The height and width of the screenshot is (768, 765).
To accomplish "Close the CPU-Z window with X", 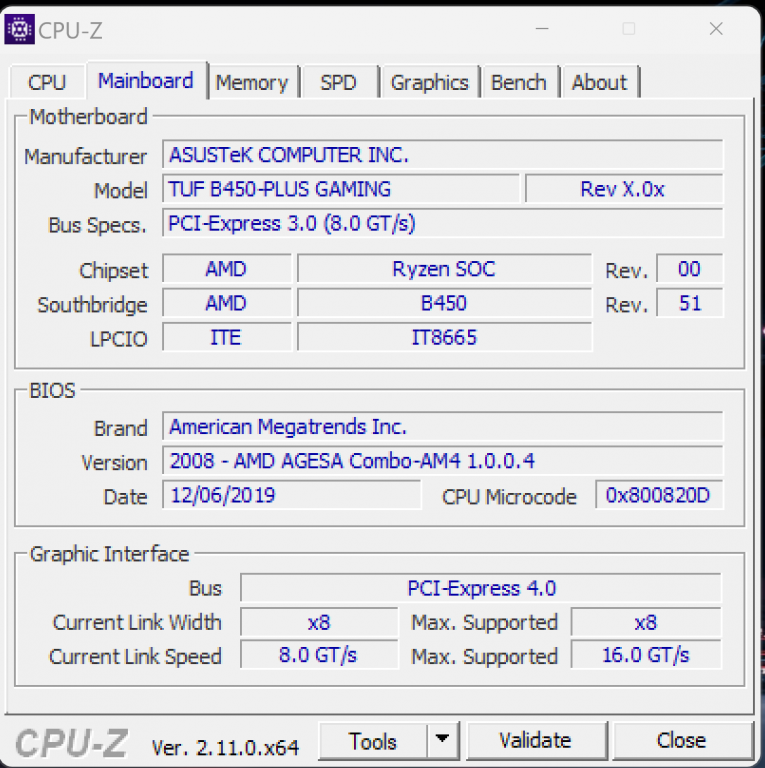I will pos(716,29).
